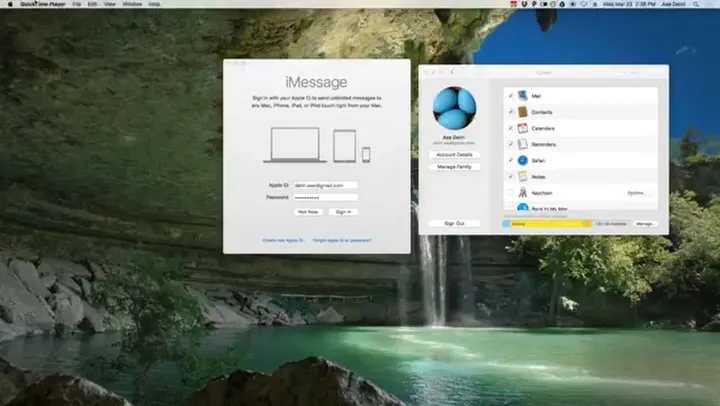Open the Edit menu
The height and width of the screenshot is (406, 720).
click(92, 4)
